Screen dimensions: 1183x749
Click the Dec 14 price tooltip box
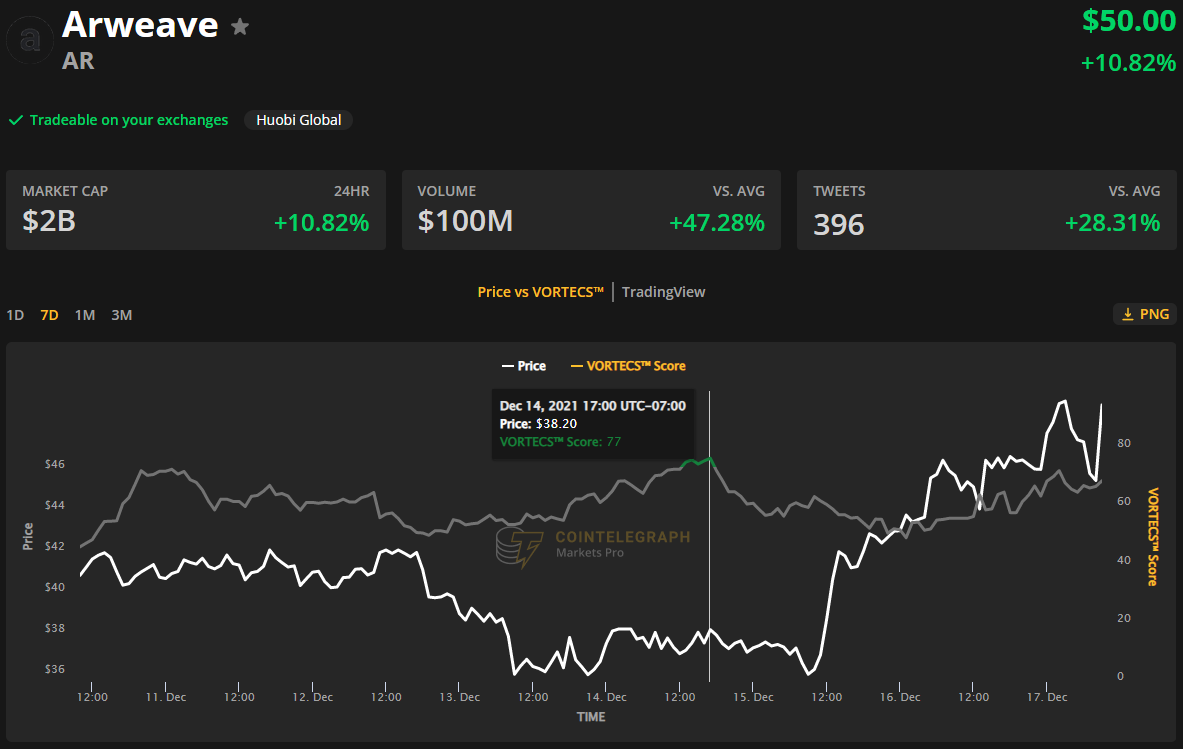coord(593,424)
